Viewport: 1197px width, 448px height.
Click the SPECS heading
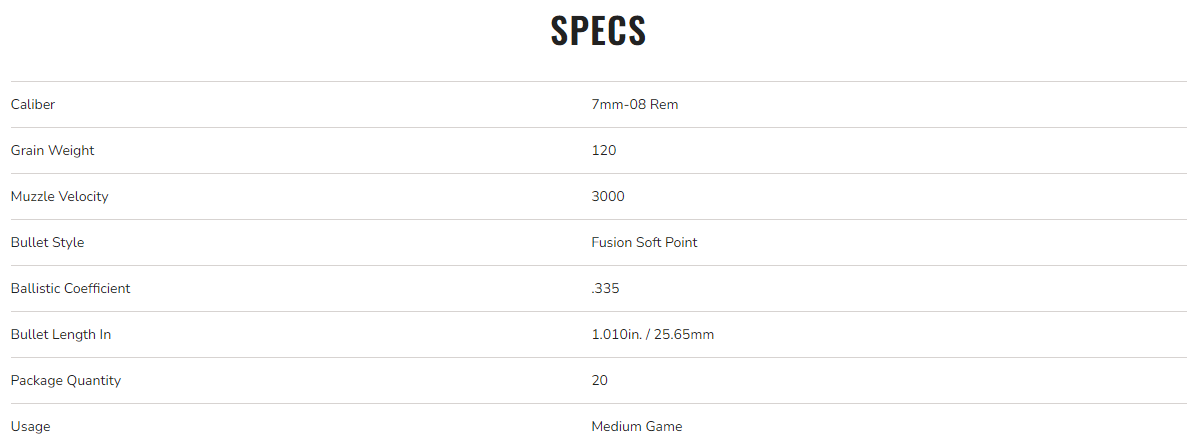pos(598,31)
